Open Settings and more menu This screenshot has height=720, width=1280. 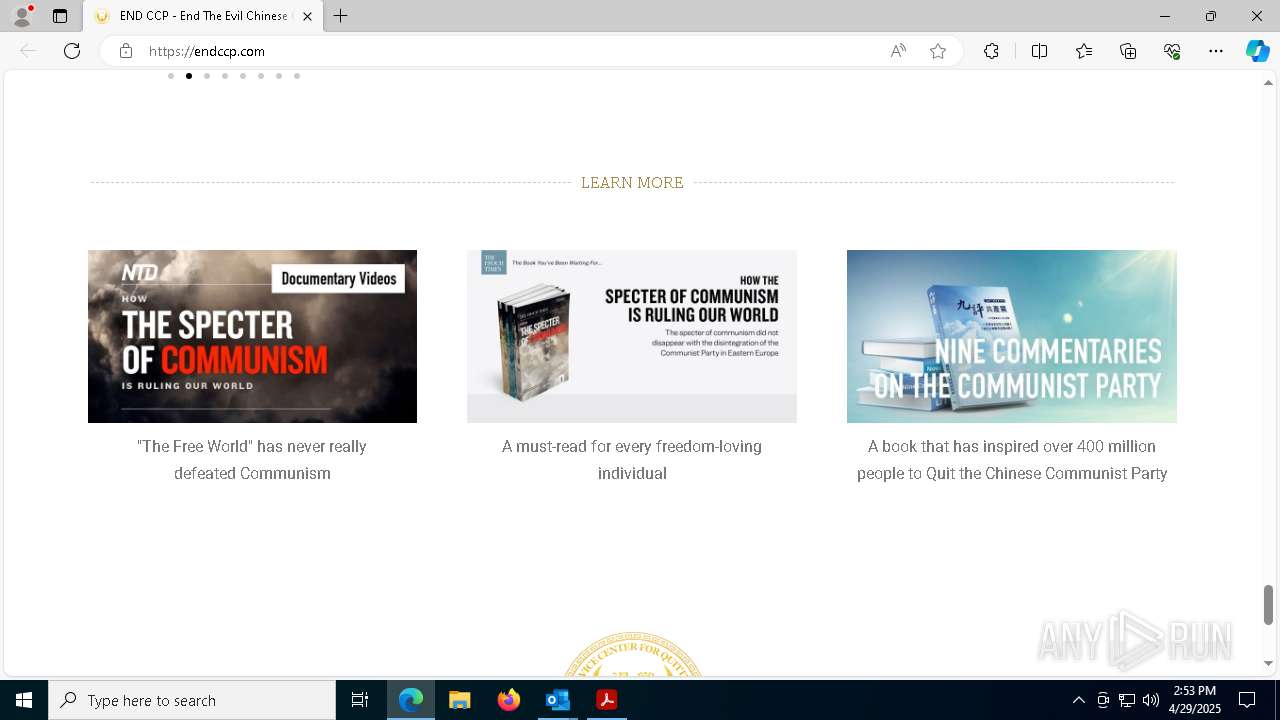pos(1216,51)
